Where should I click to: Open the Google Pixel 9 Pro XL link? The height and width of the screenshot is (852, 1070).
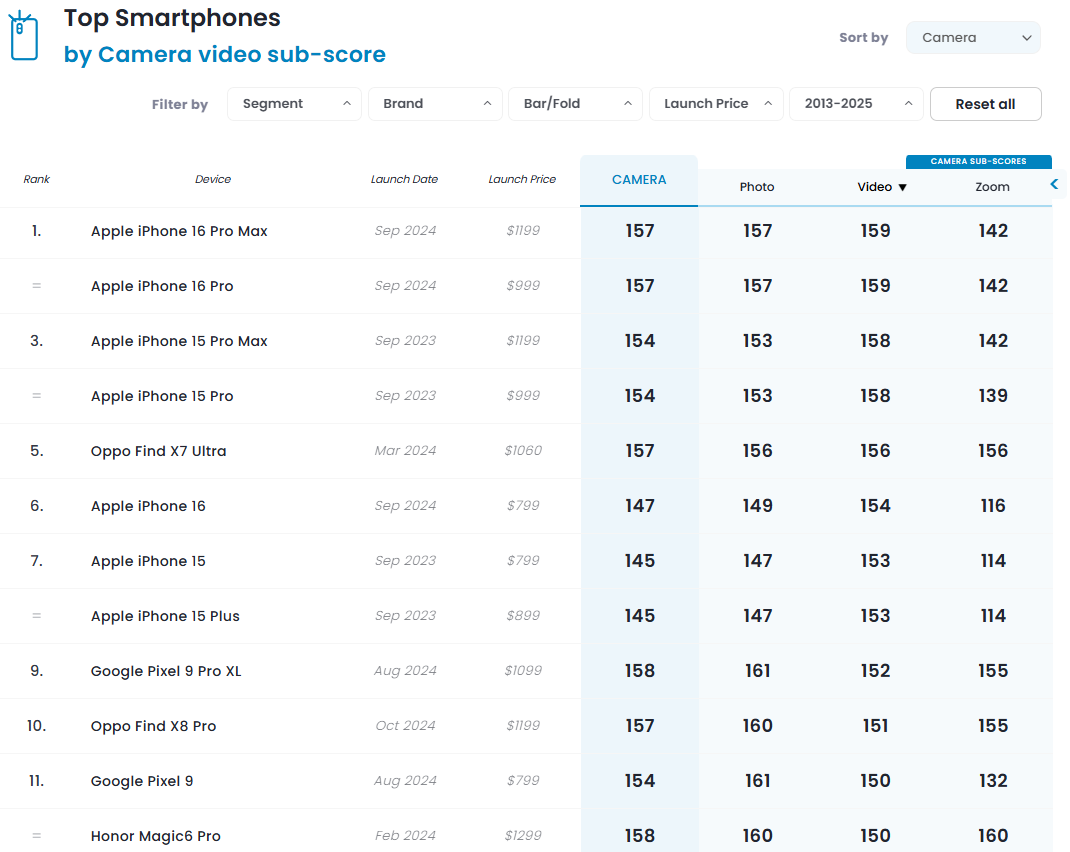[166, 671]
